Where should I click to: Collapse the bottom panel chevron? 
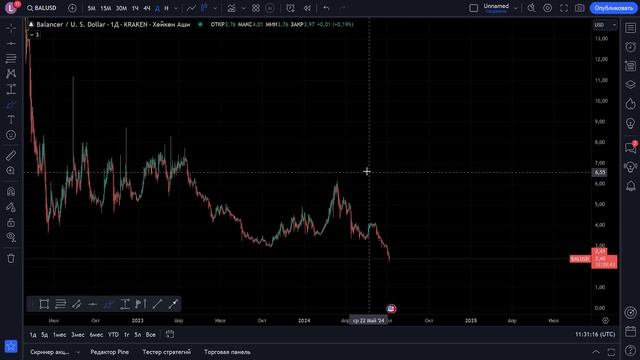click(x=596, y=352)
